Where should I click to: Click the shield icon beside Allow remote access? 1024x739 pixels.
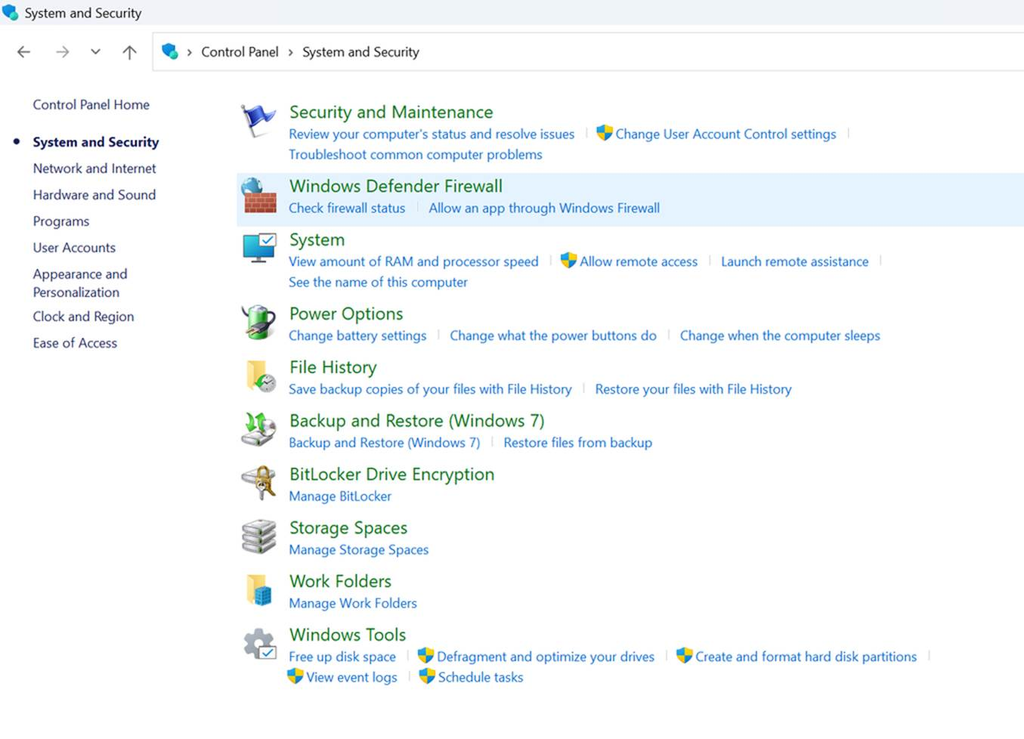click(x=569, y=260)
